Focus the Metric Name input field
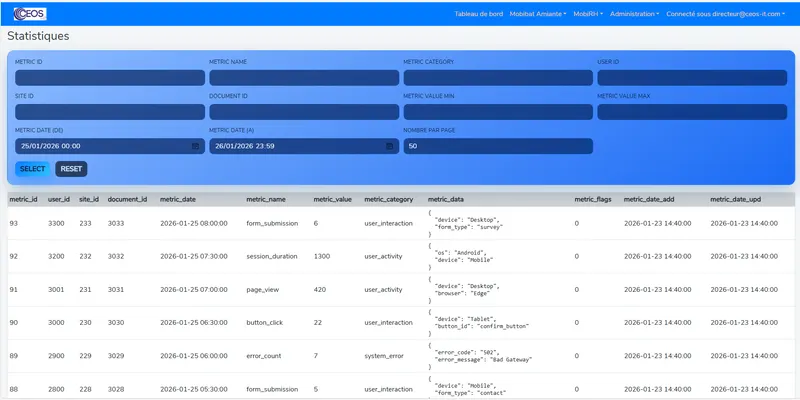 304,78
